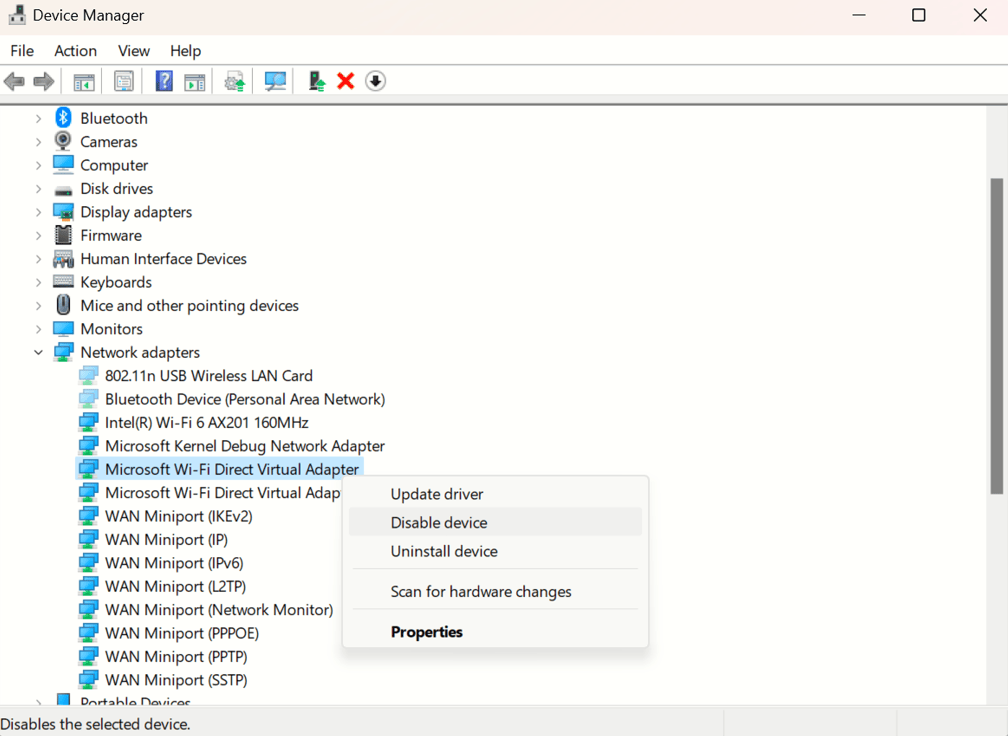Collapse the Network adapters category
1008x736 pixels.
[38, 352]
